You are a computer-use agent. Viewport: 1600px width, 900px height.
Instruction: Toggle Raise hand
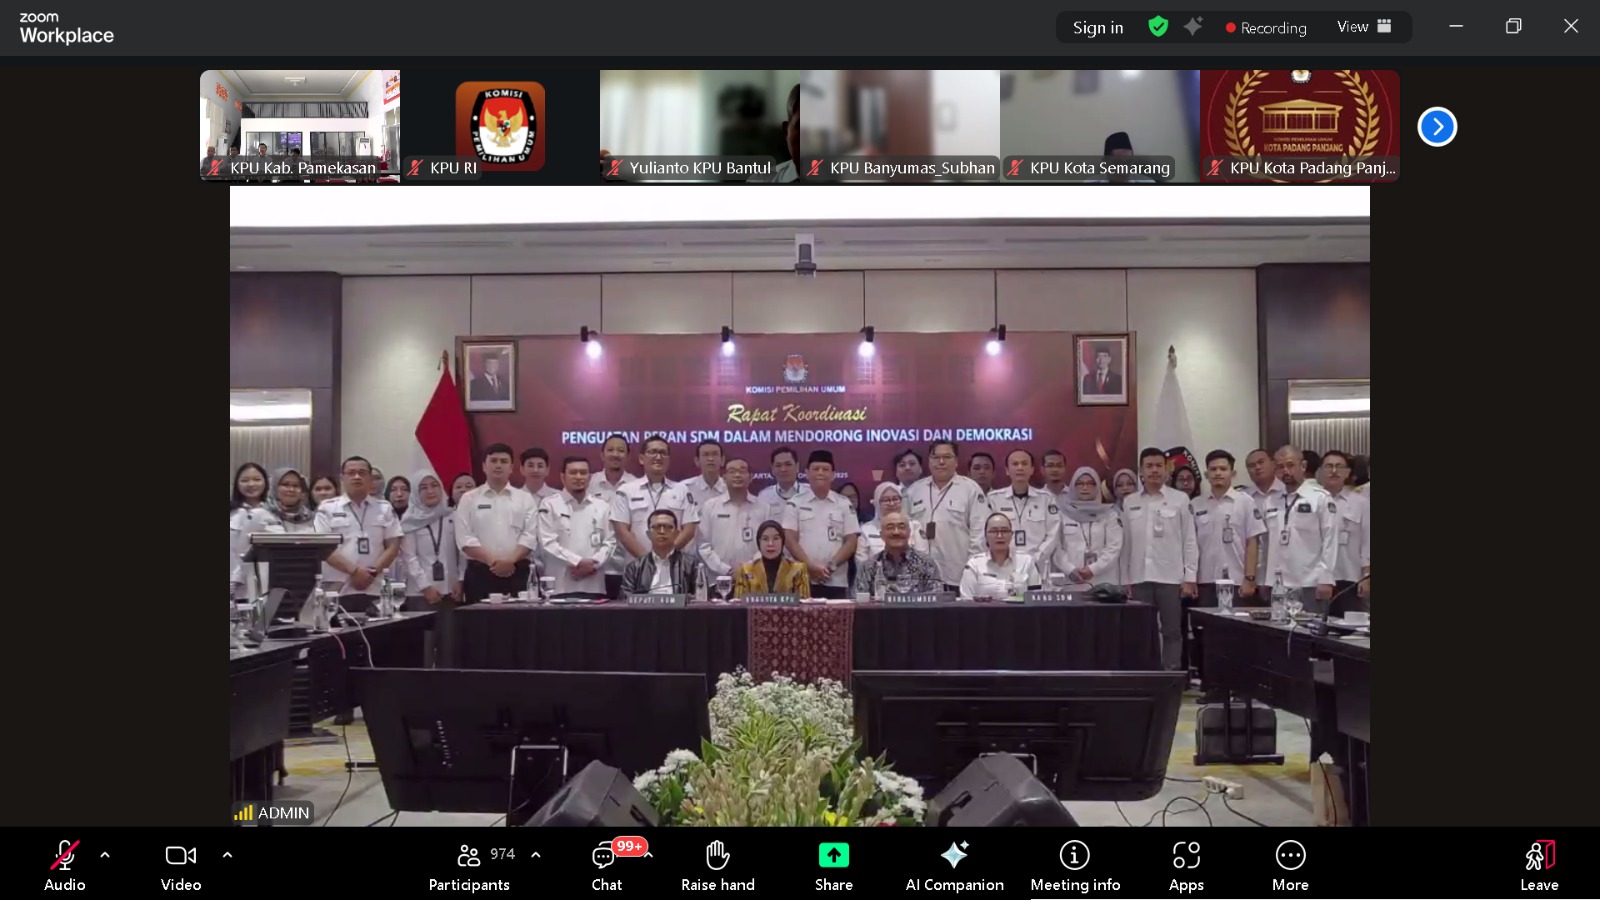point(717,864)
